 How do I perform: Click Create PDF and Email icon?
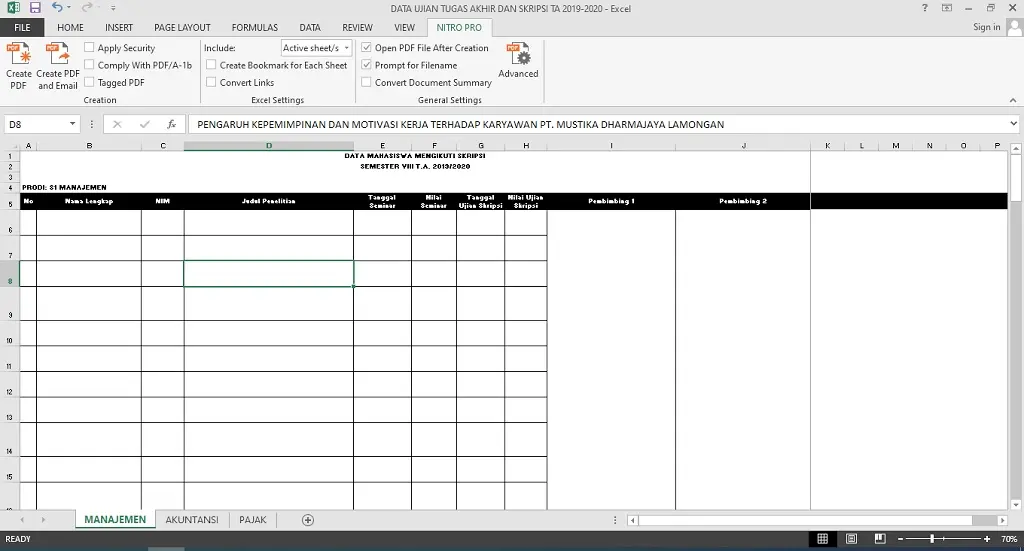point(57,54)
